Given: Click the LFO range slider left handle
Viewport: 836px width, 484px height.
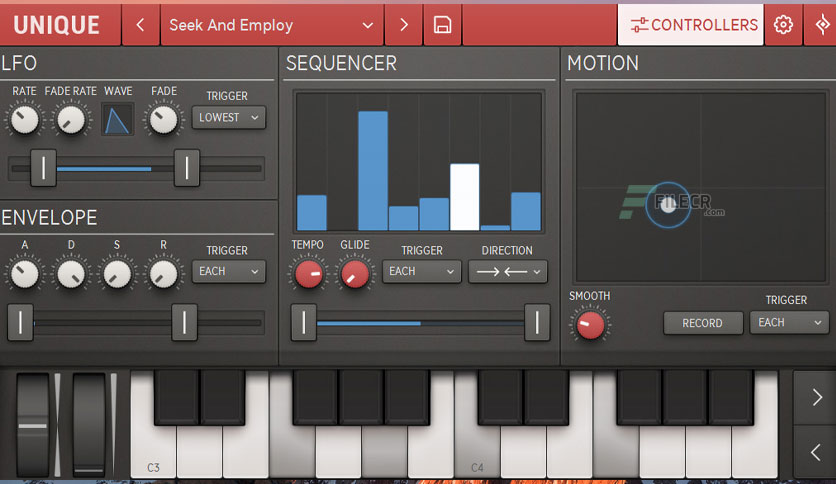Looking at the screenshot, I should pyautogui.click(x=43, y=168).
